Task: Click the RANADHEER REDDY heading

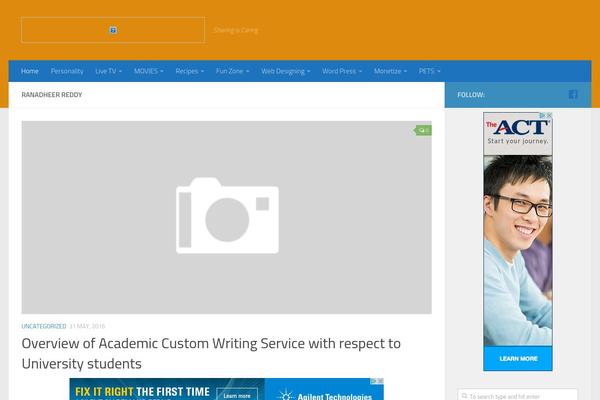Action: pyautogui.click(x=52, y=95)
